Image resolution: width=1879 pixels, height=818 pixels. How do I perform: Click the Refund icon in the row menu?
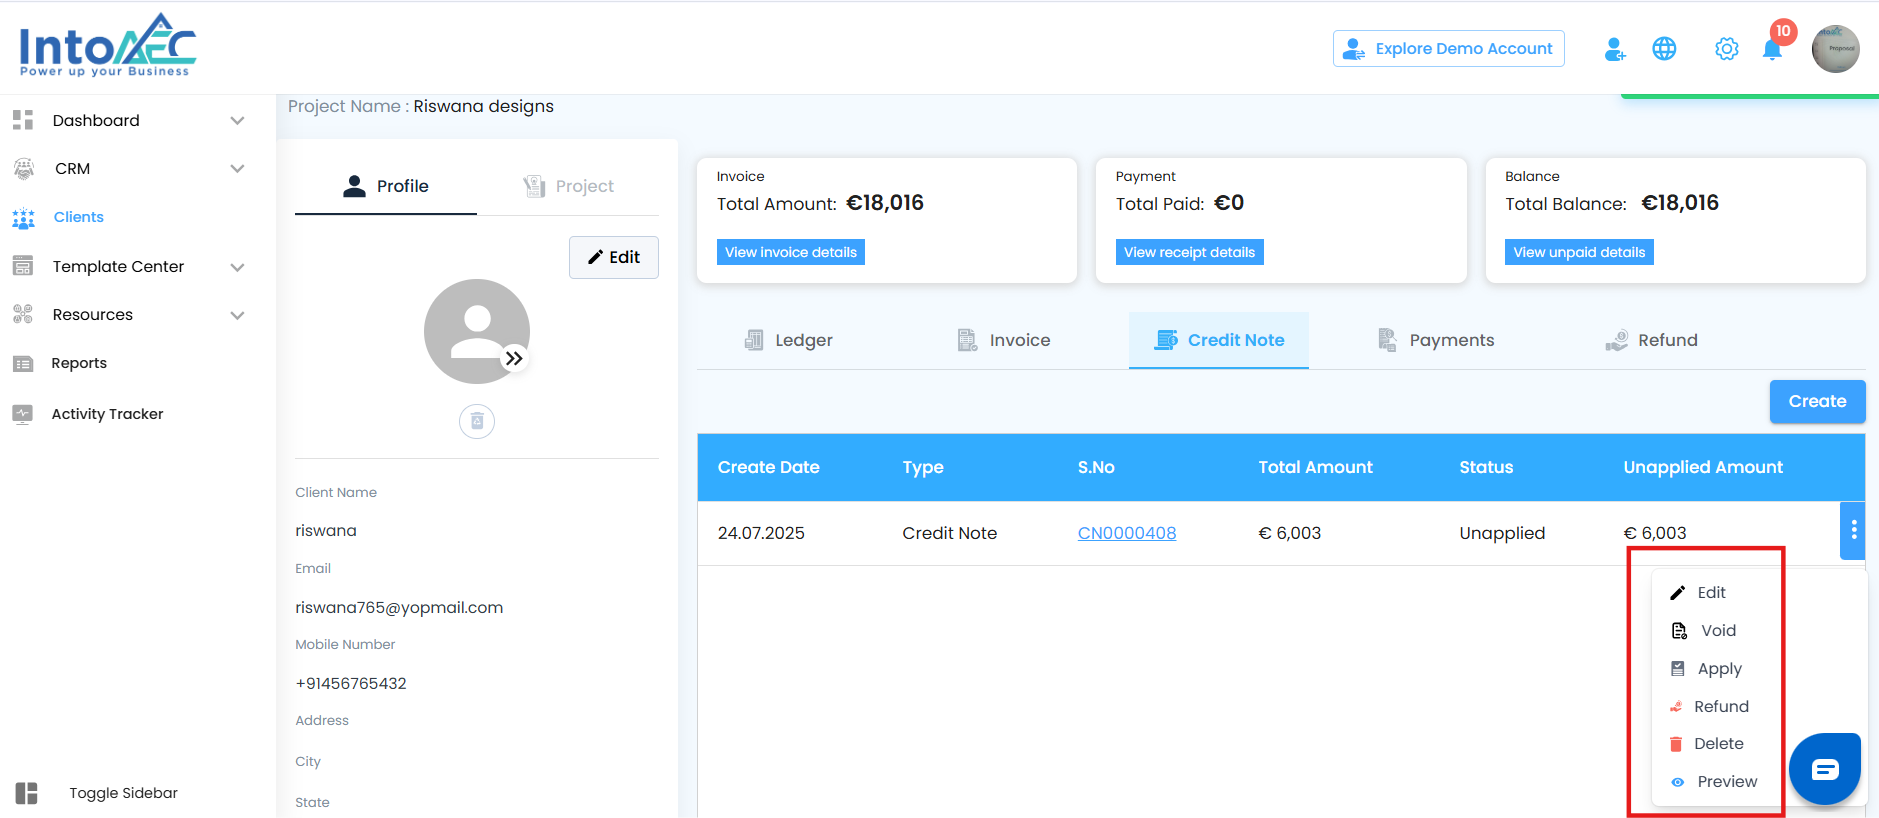(x=1676, y=707)
